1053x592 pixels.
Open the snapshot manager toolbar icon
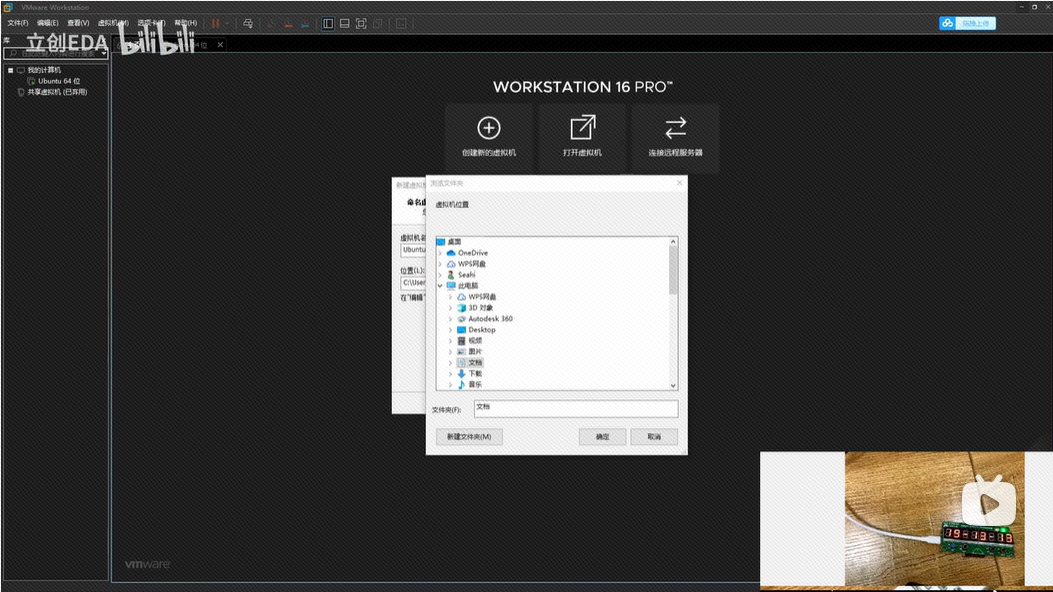(x=305, y=23)
